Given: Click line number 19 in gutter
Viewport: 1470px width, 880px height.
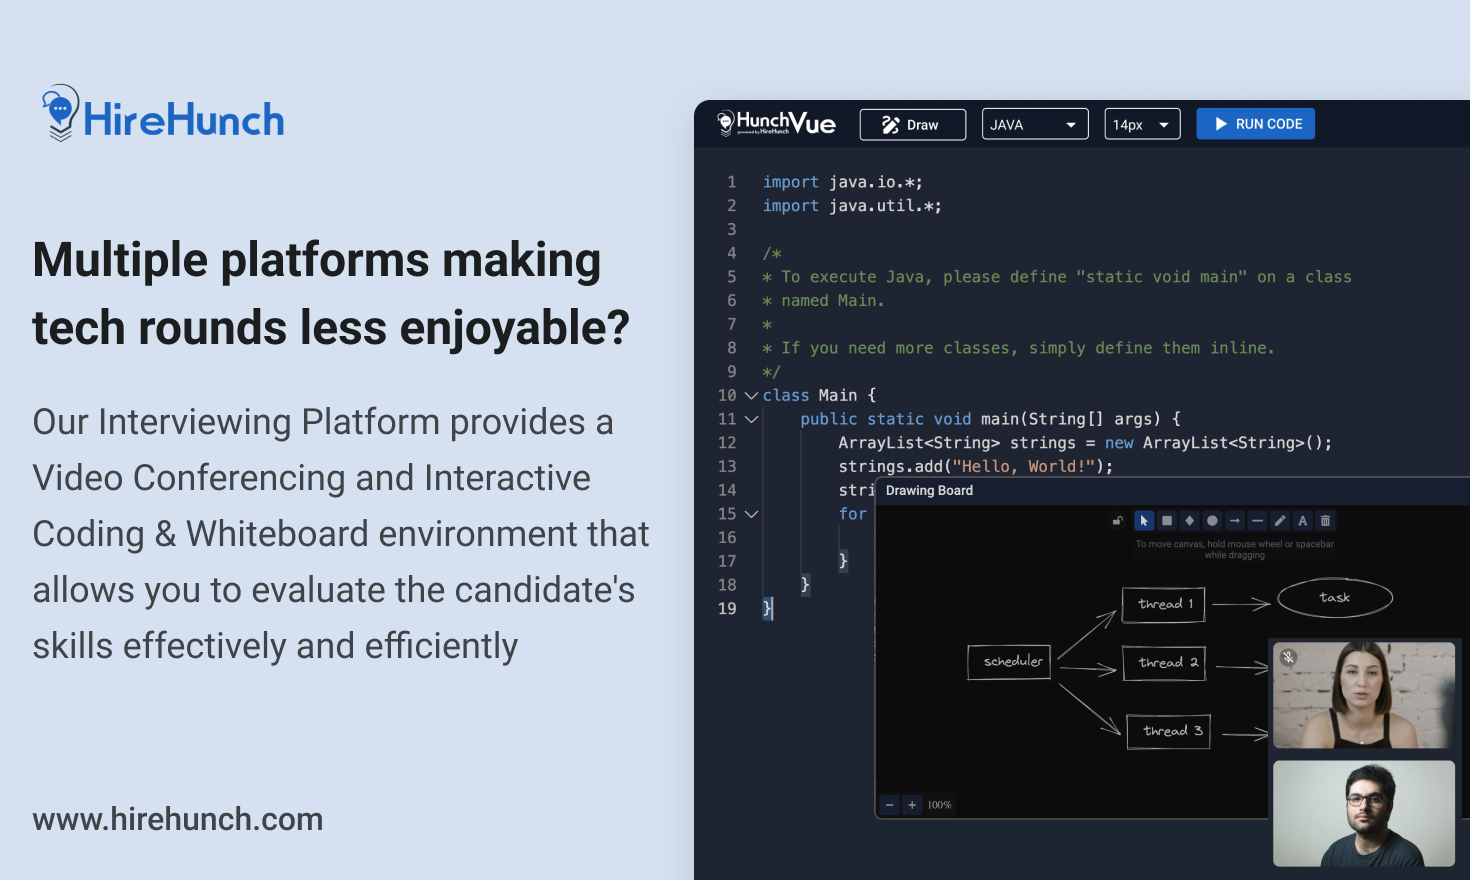Looking at the screenshot, I should click(727, 609).
